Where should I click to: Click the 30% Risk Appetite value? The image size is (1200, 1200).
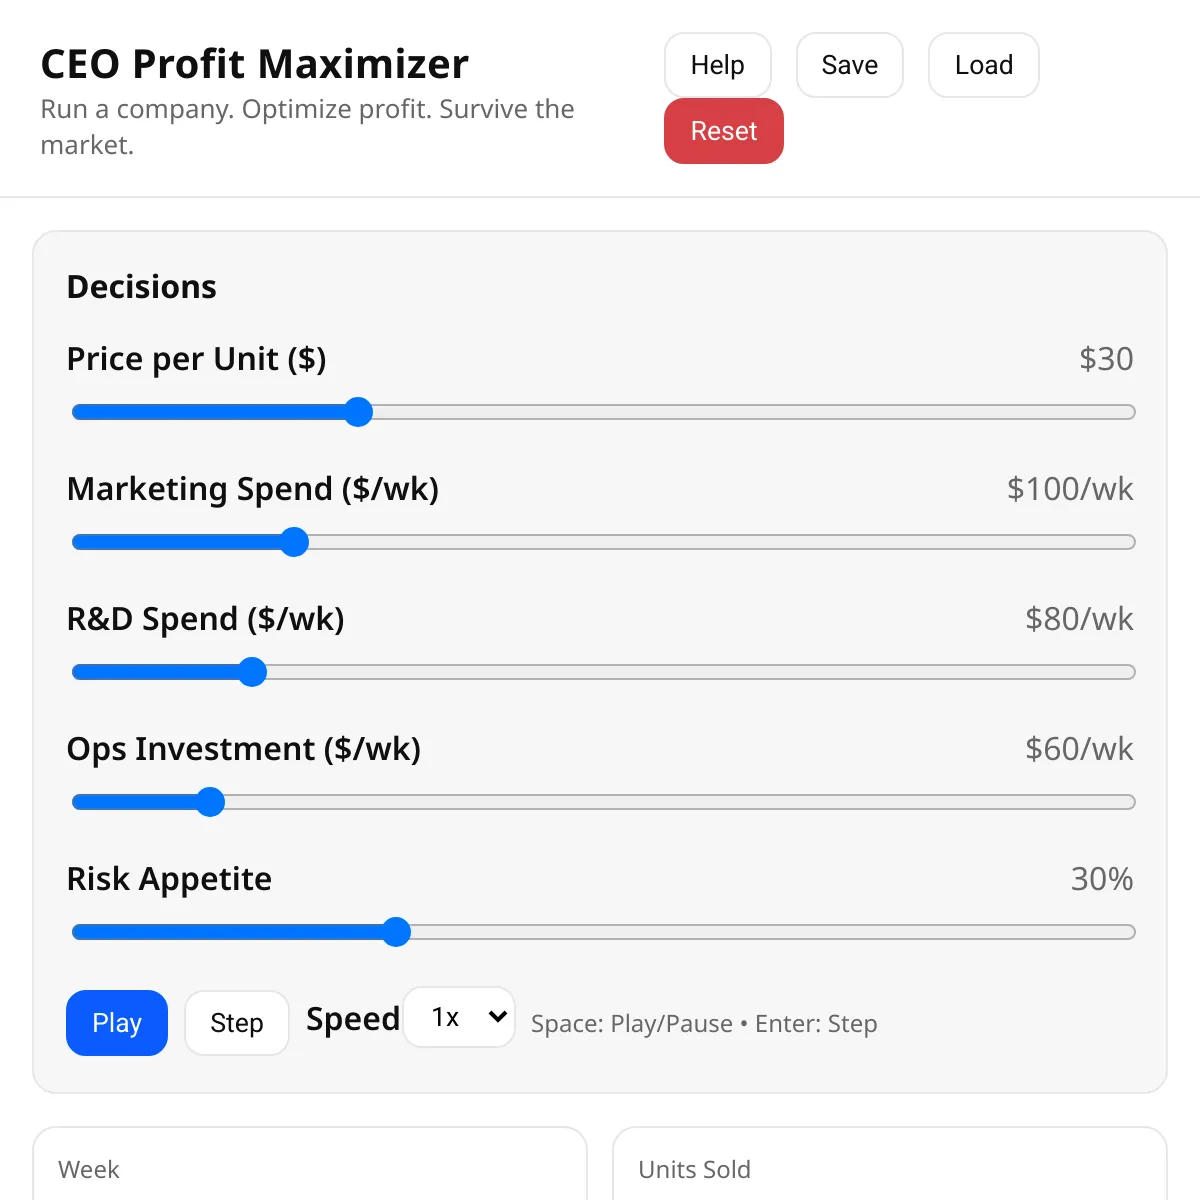click(1102, 879)
